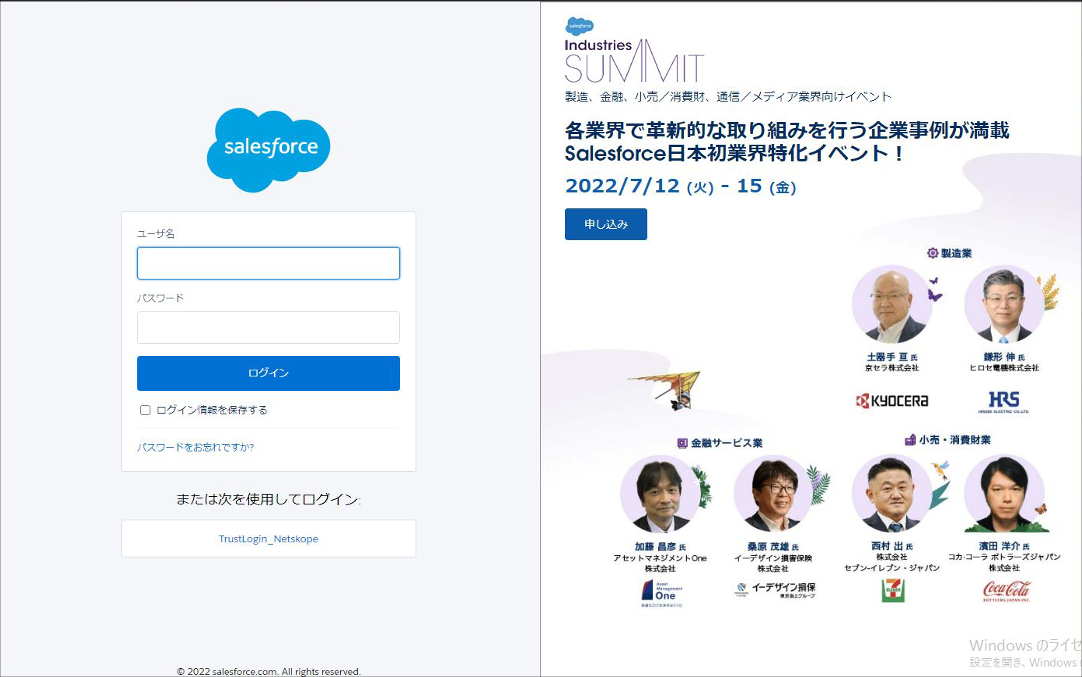Click the Industries Summit logo
The width and height of the screenshot is (1082, 677).
(633, 61)
